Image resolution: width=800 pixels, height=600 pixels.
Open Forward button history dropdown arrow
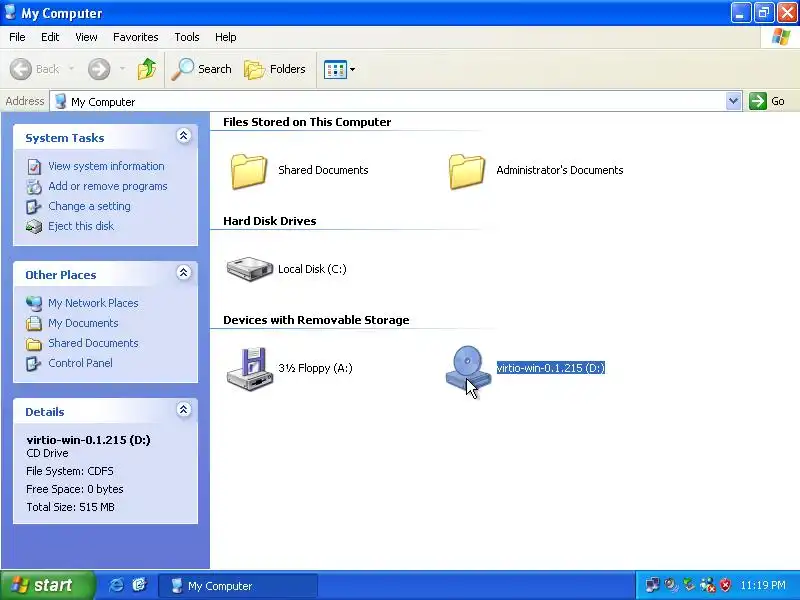click(x=122, y=69)
